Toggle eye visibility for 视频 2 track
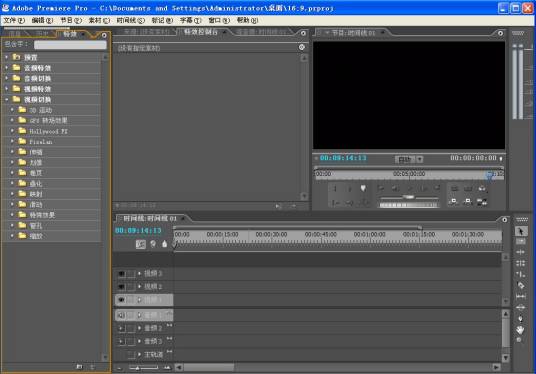The width and height of the screenshot is (536, 374). pos(121,286)
